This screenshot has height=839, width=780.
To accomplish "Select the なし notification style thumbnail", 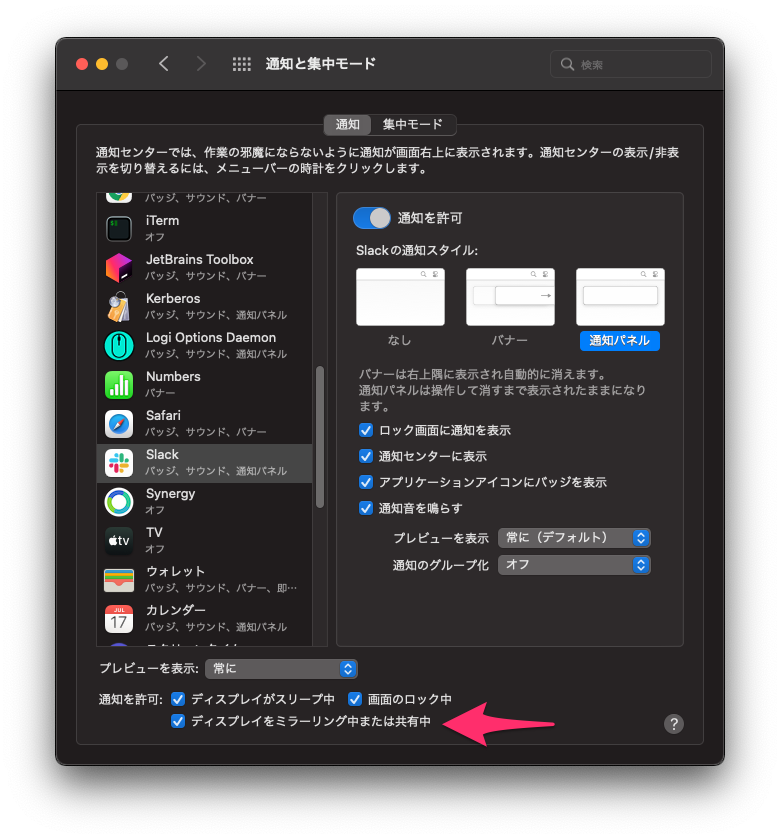I will 400,297.
